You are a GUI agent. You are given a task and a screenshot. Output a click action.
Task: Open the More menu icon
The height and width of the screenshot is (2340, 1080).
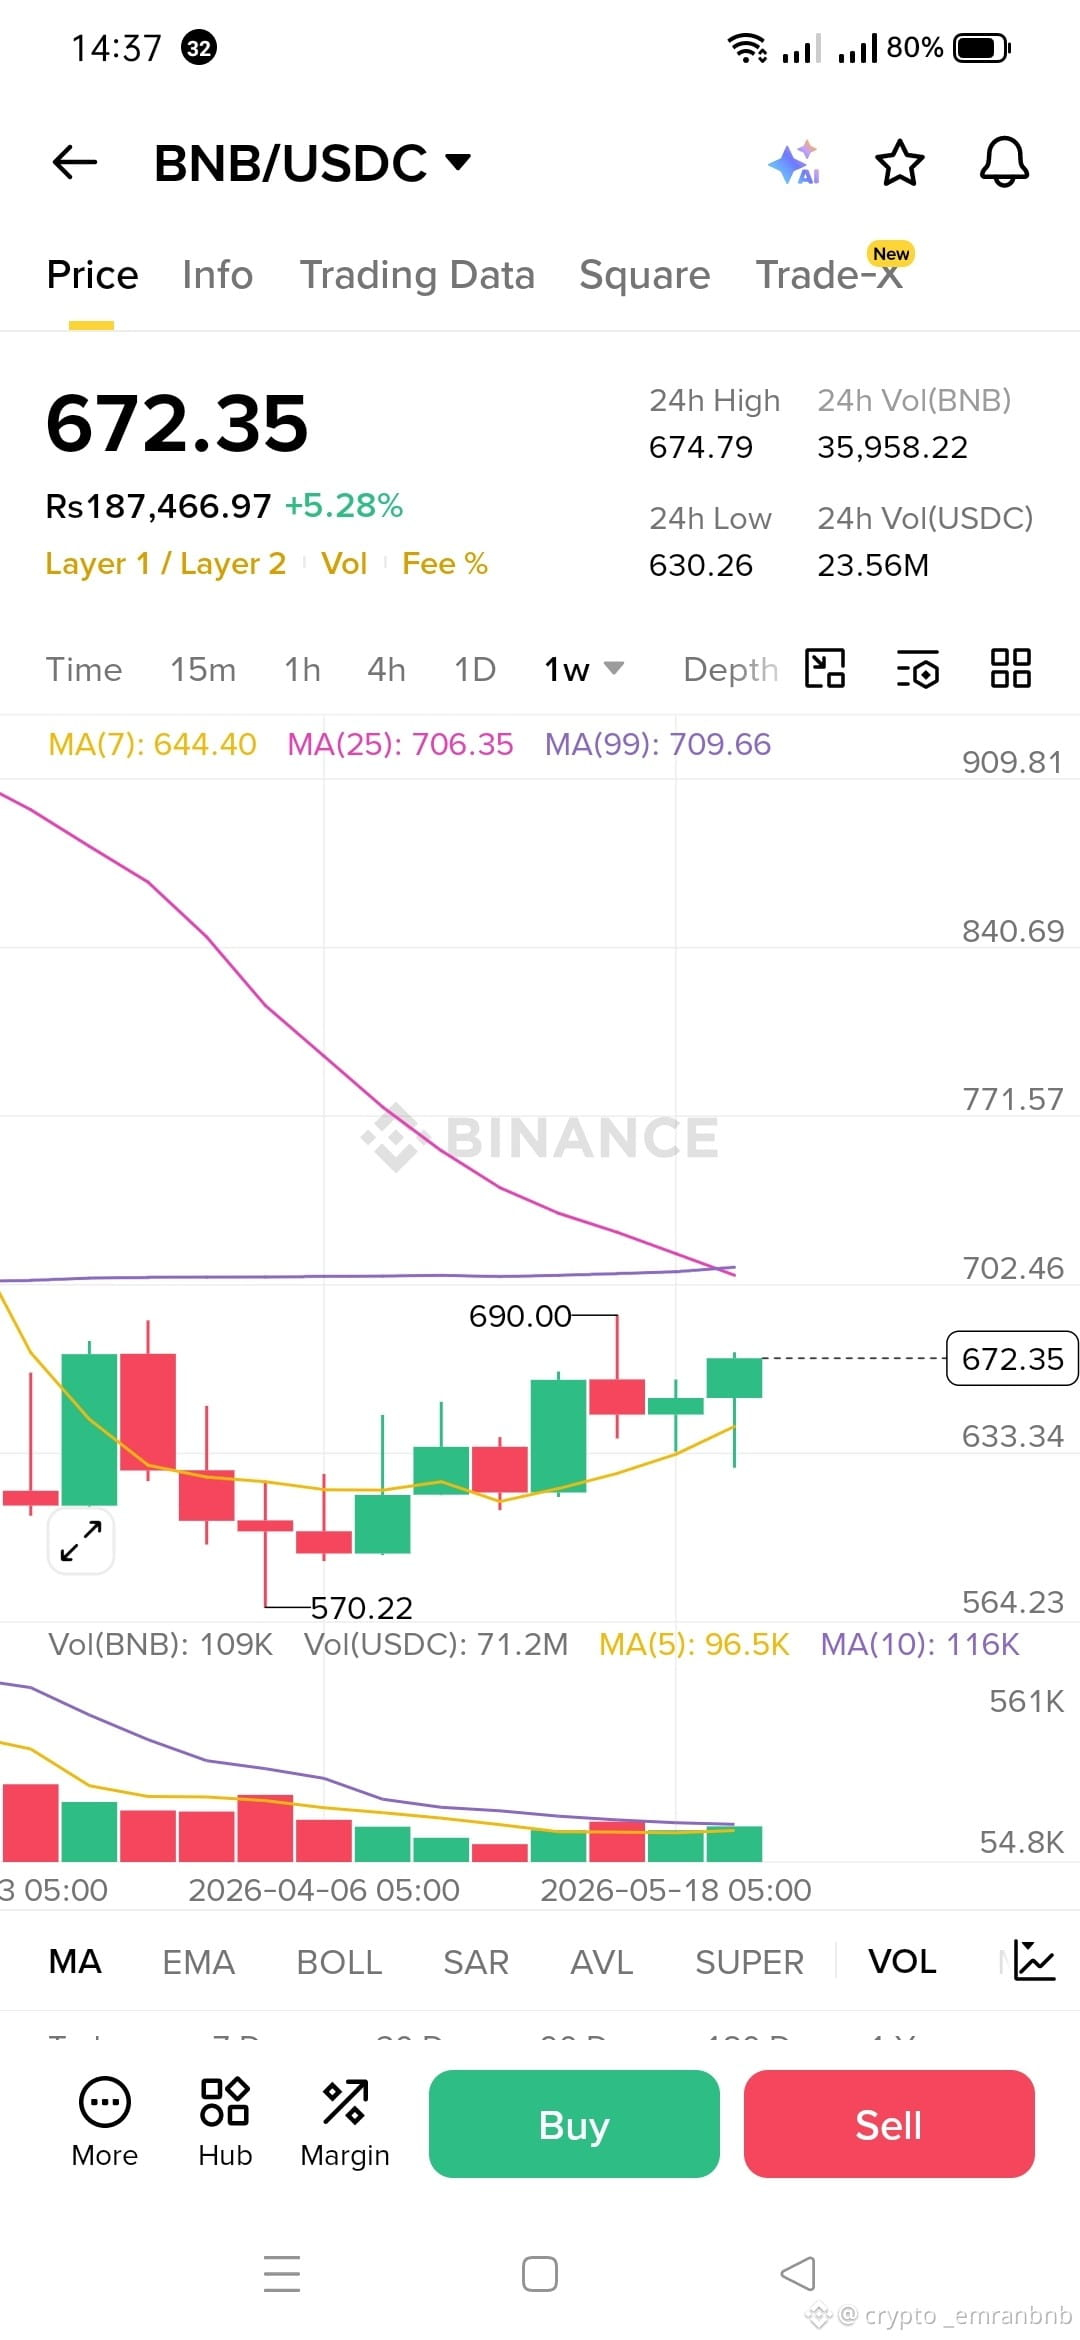point(104,2122)
